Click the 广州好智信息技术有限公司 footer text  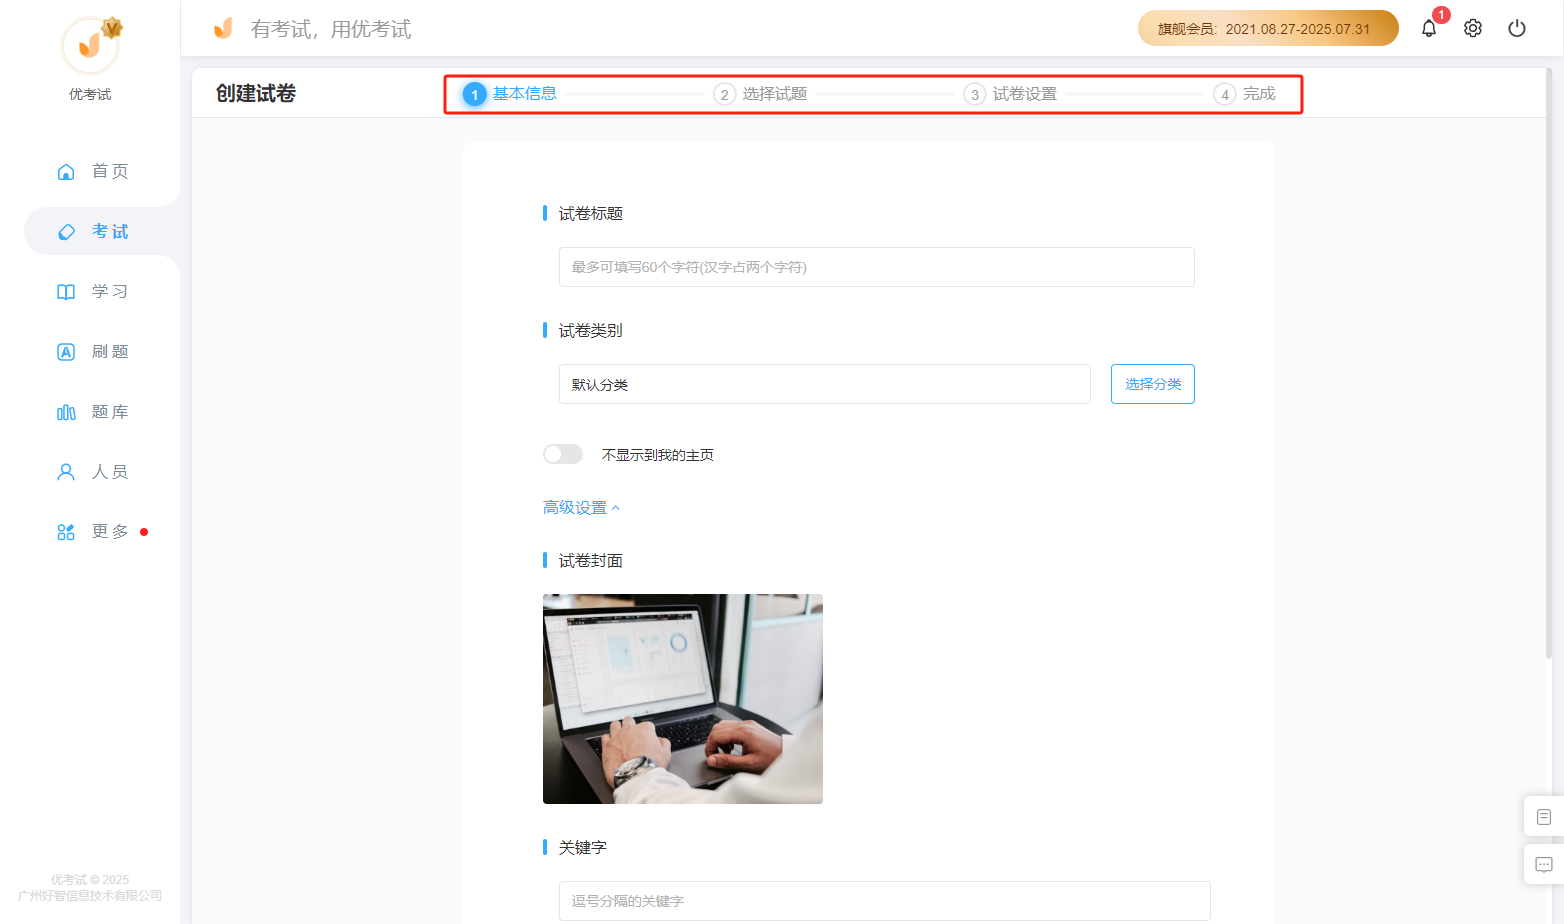(90, 896)
